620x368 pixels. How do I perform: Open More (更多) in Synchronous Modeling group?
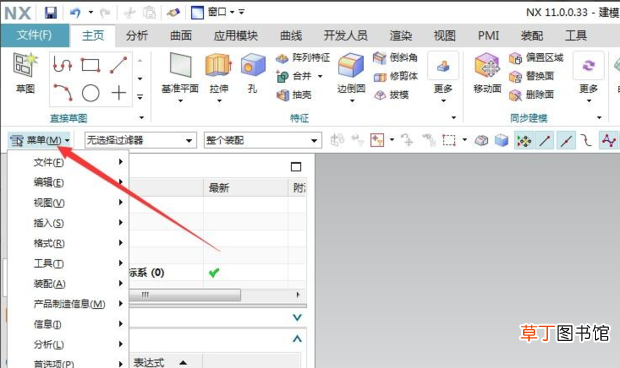(x=588, y=77)
